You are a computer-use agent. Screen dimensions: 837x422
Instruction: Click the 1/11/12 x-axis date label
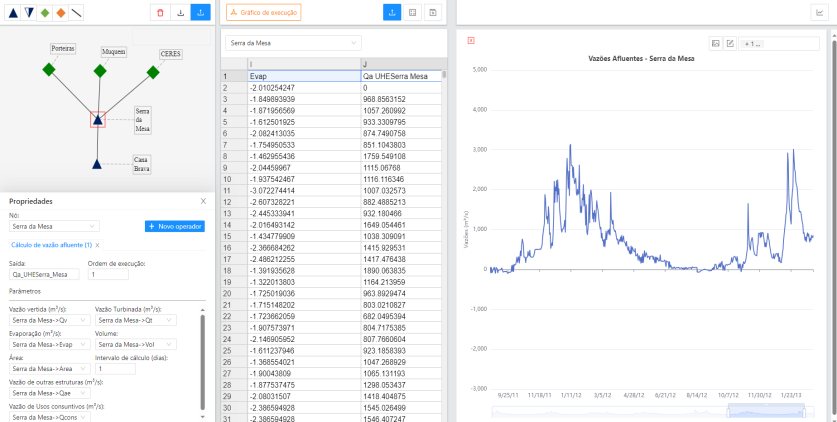tap(571, 395)
